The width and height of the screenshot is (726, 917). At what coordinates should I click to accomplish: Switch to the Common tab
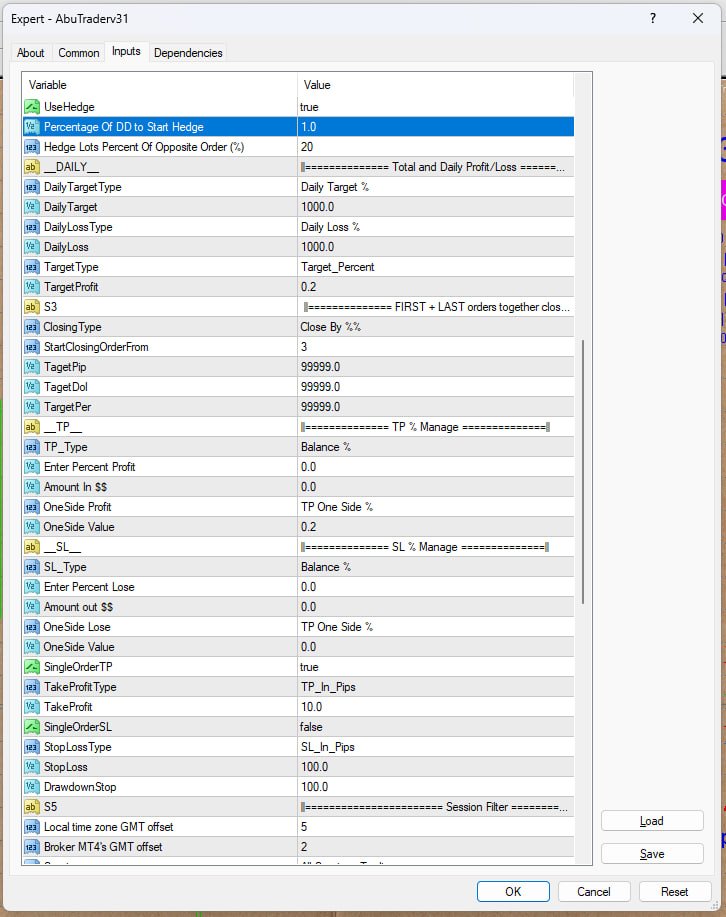[78, 53]
